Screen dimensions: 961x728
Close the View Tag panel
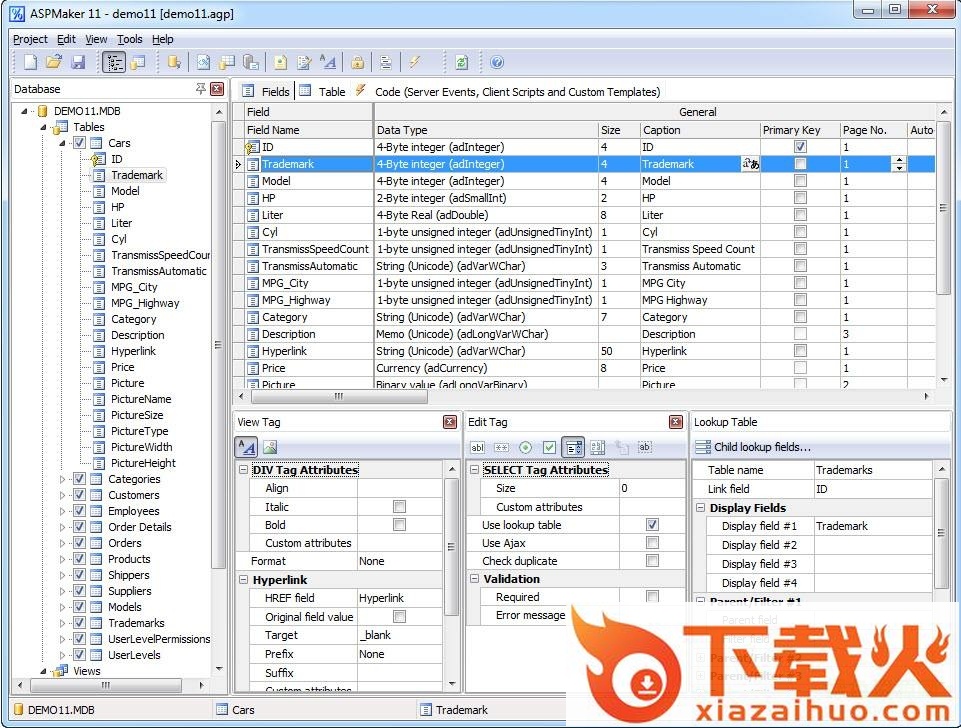(x=450, y=422)
